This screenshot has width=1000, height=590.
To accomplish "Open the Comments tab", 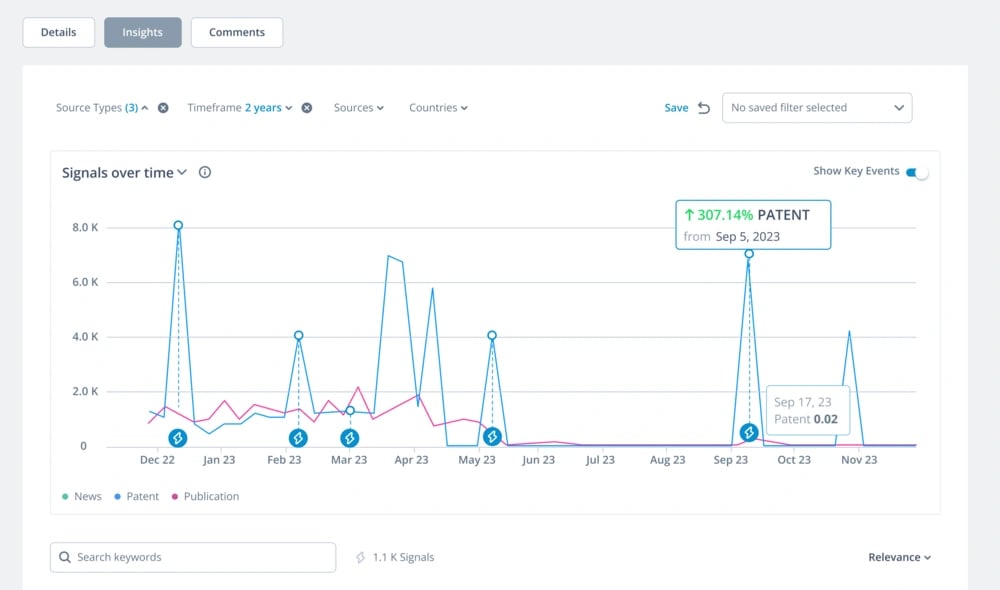I will click(237, 32).
